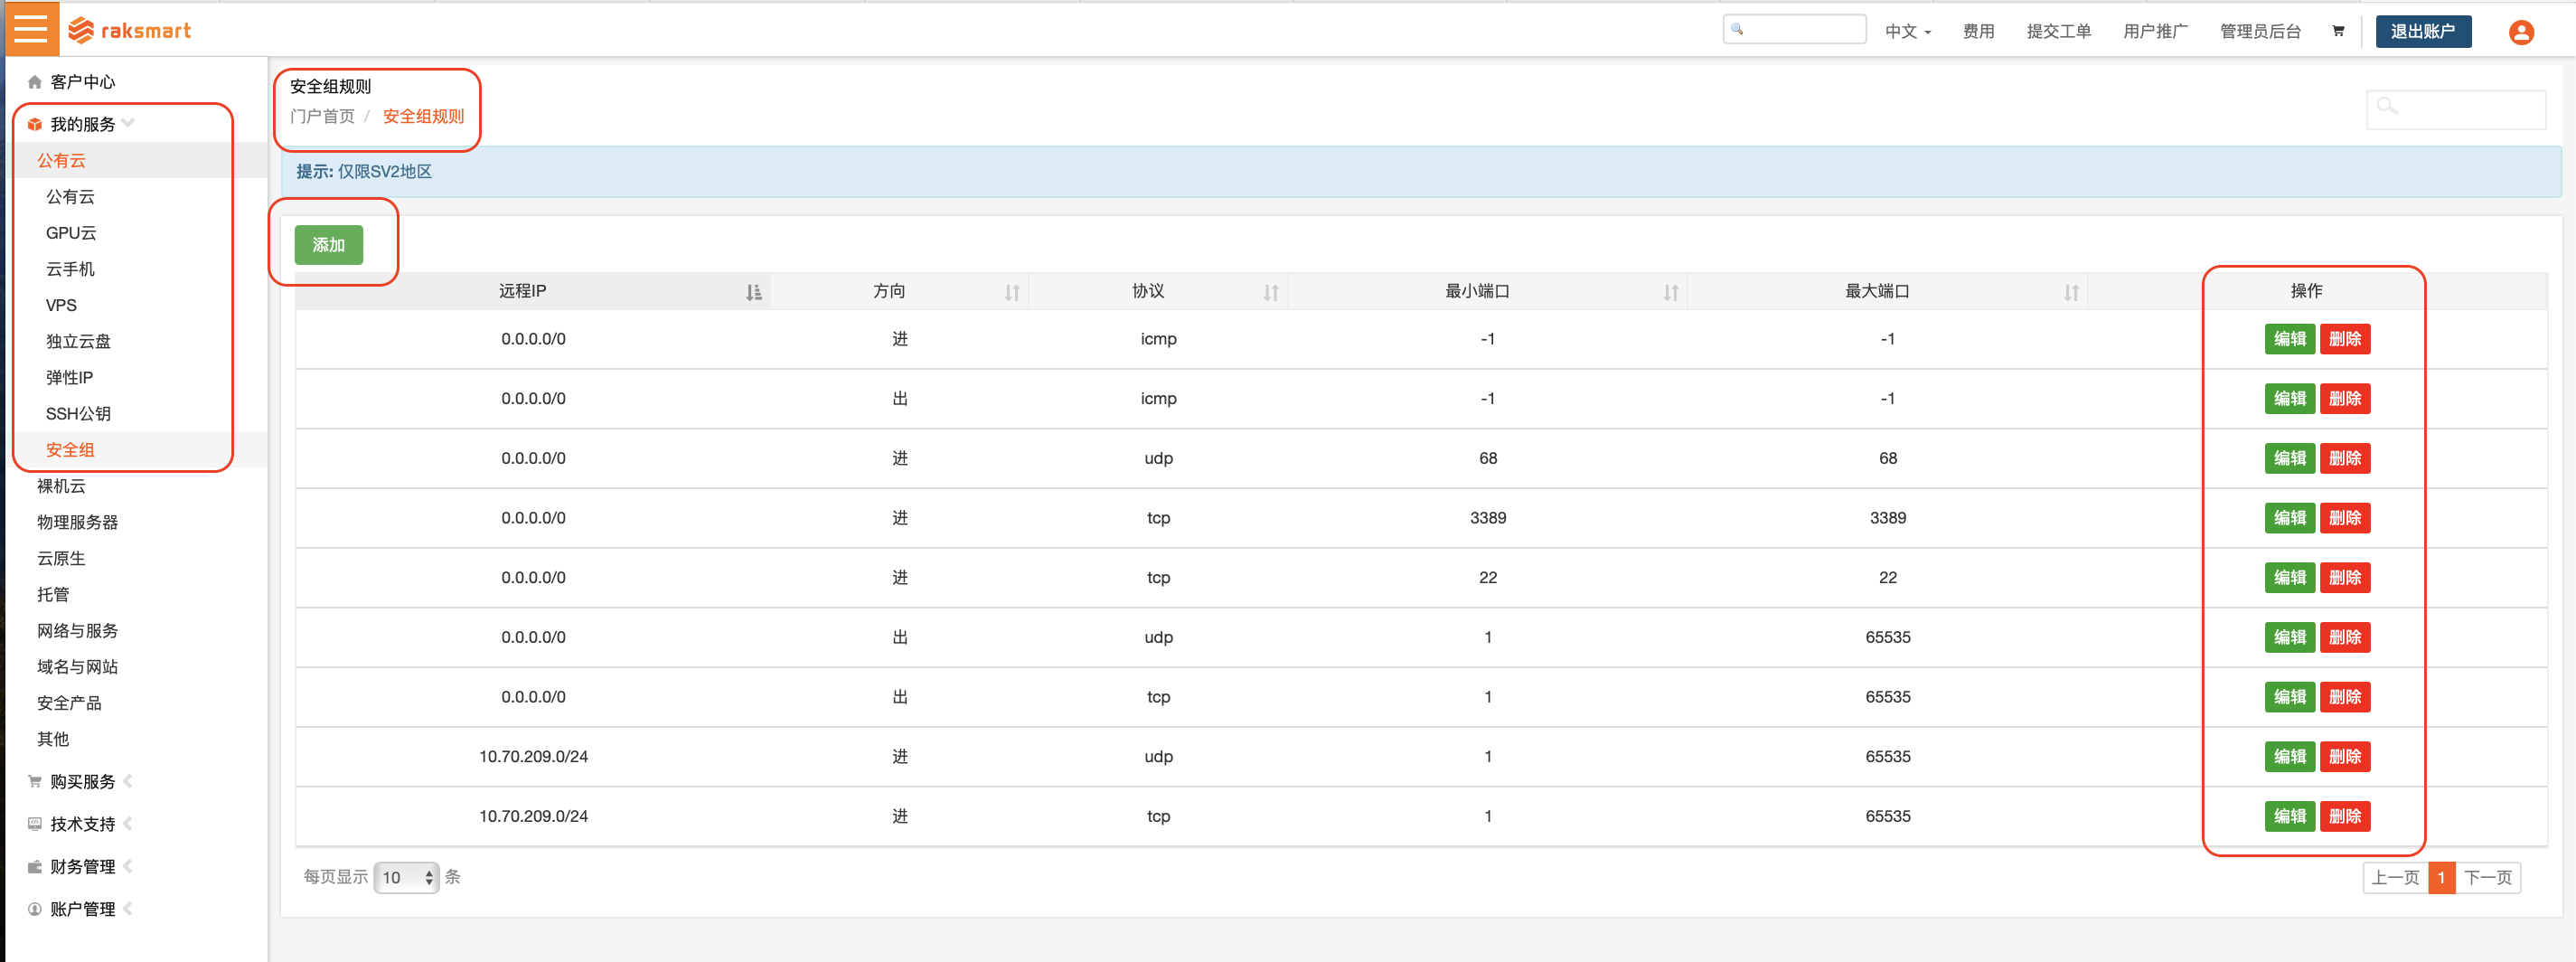Click the green 添加 button
The height and width of the screenshot is (962, 2576).
(x=328, y=245)
